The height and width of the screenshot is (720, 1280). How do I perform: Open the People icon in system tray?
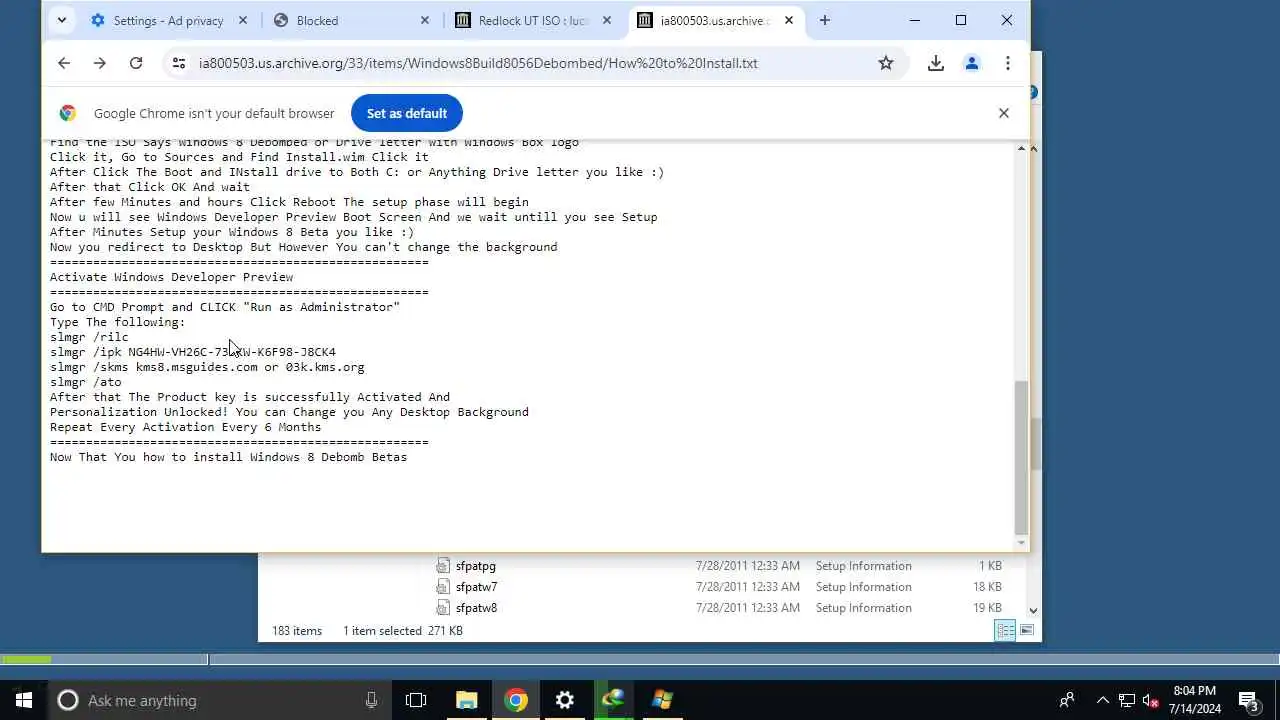pos(1067,700)
